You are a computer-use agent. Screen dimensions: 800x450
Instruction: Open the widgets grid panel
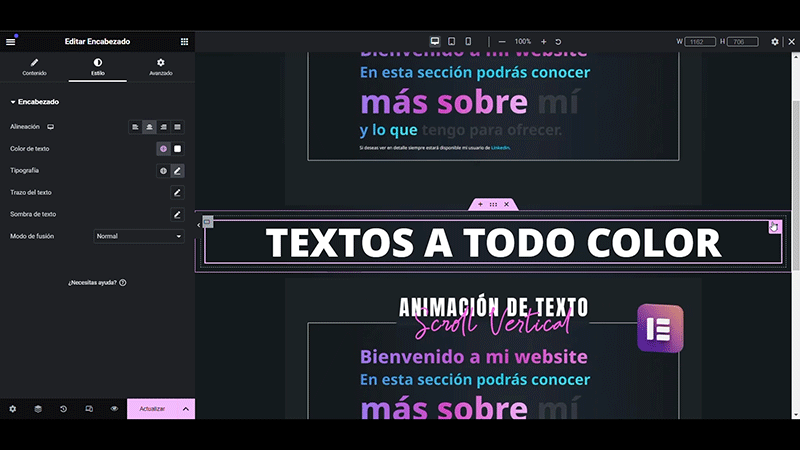[184, 41]
